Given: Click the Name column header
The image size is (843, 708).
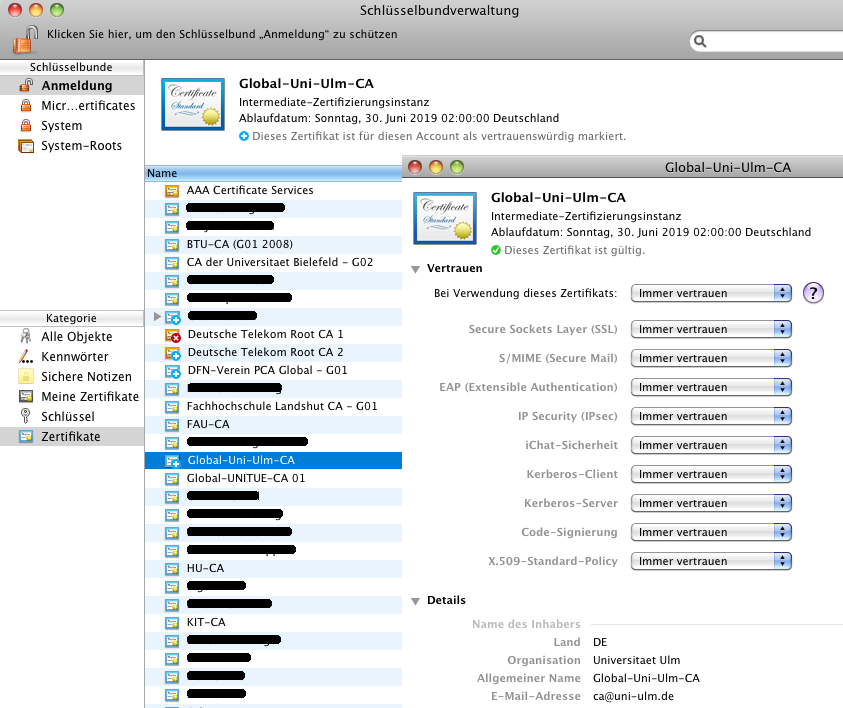Looking at the screenshot, I should (x=273, y=173).
